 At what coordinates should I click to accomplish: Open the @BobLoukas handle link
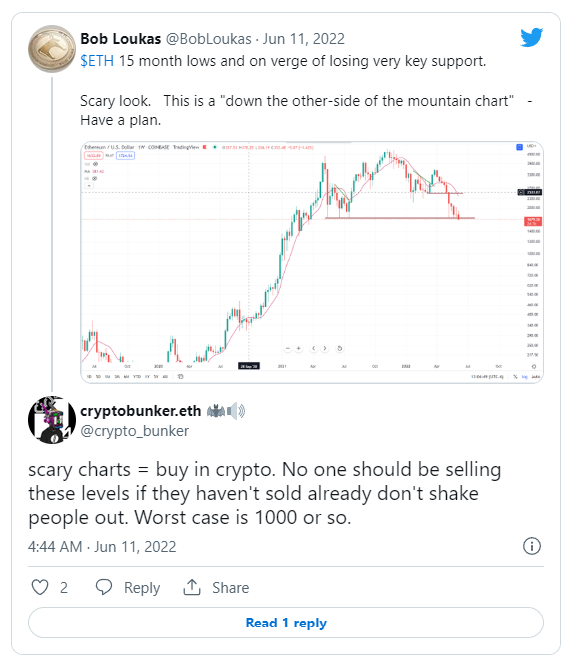[208, 39]
